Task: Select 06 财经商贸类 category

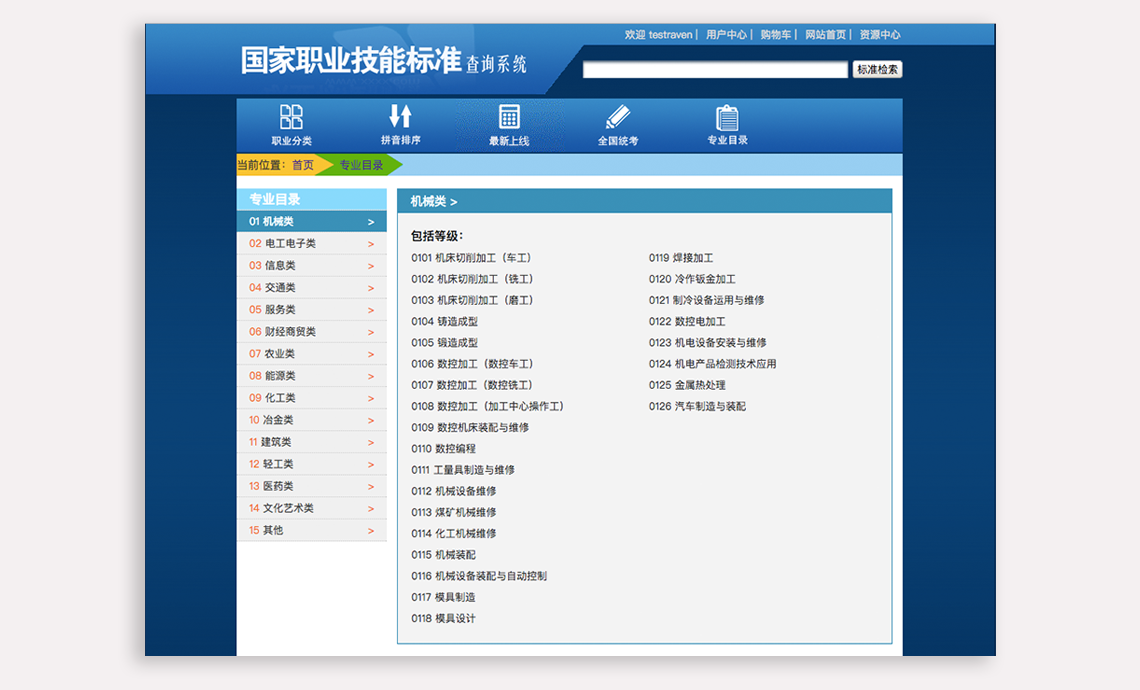Action: pos(289,332)
